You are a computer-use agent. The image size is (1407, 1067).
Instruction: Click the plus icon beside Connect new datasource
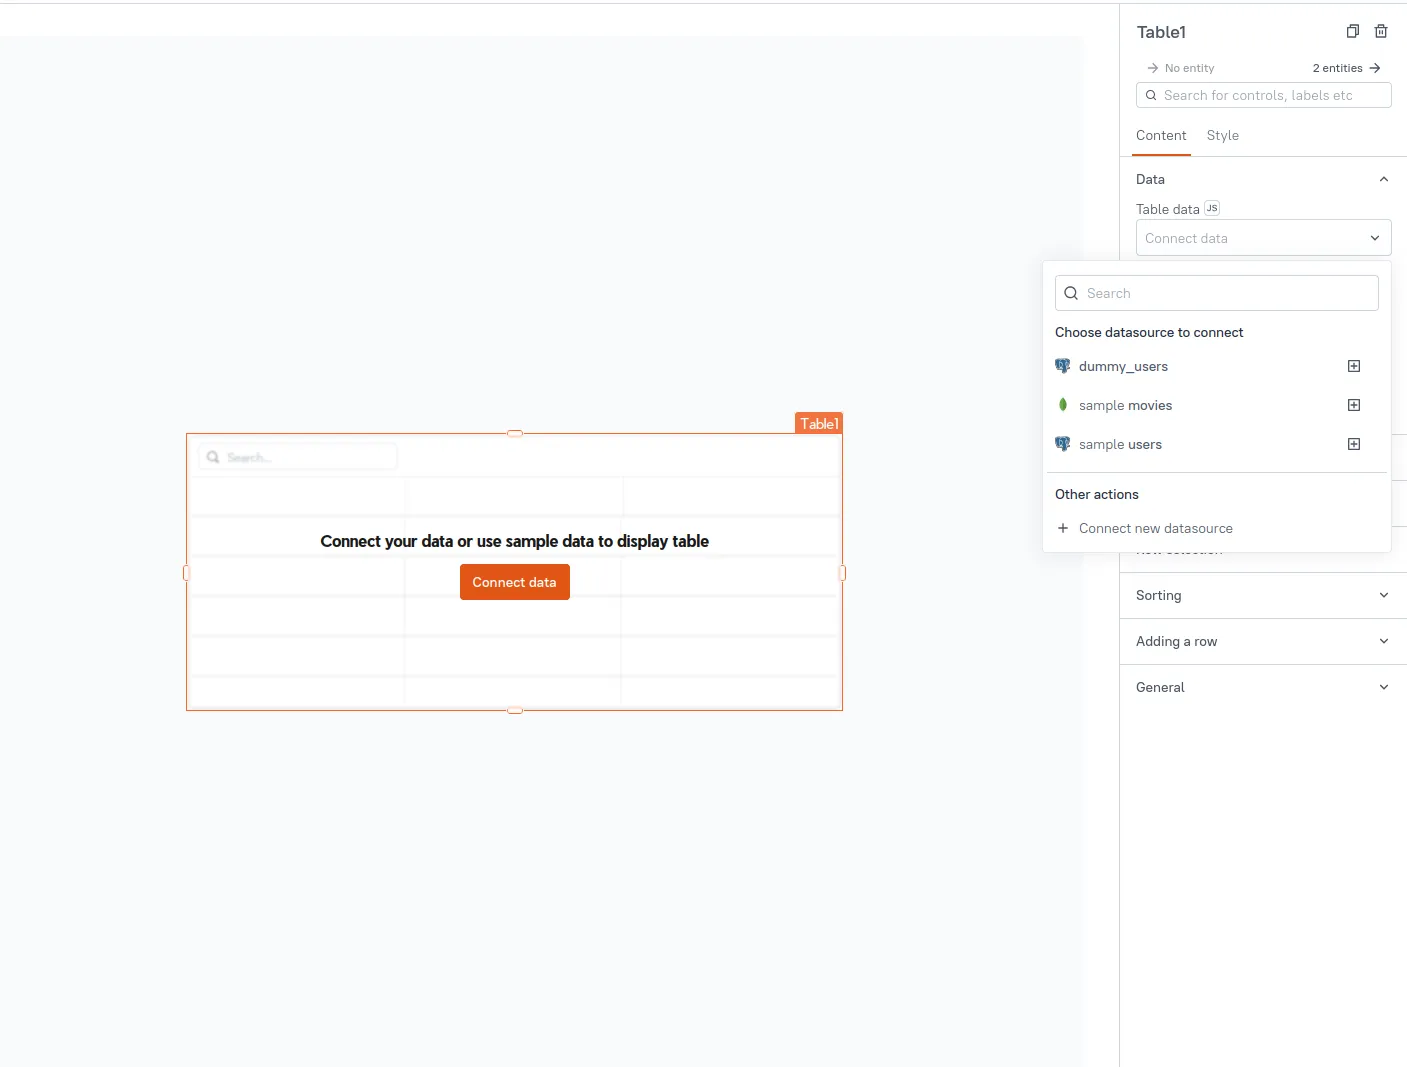(1063, 528)
